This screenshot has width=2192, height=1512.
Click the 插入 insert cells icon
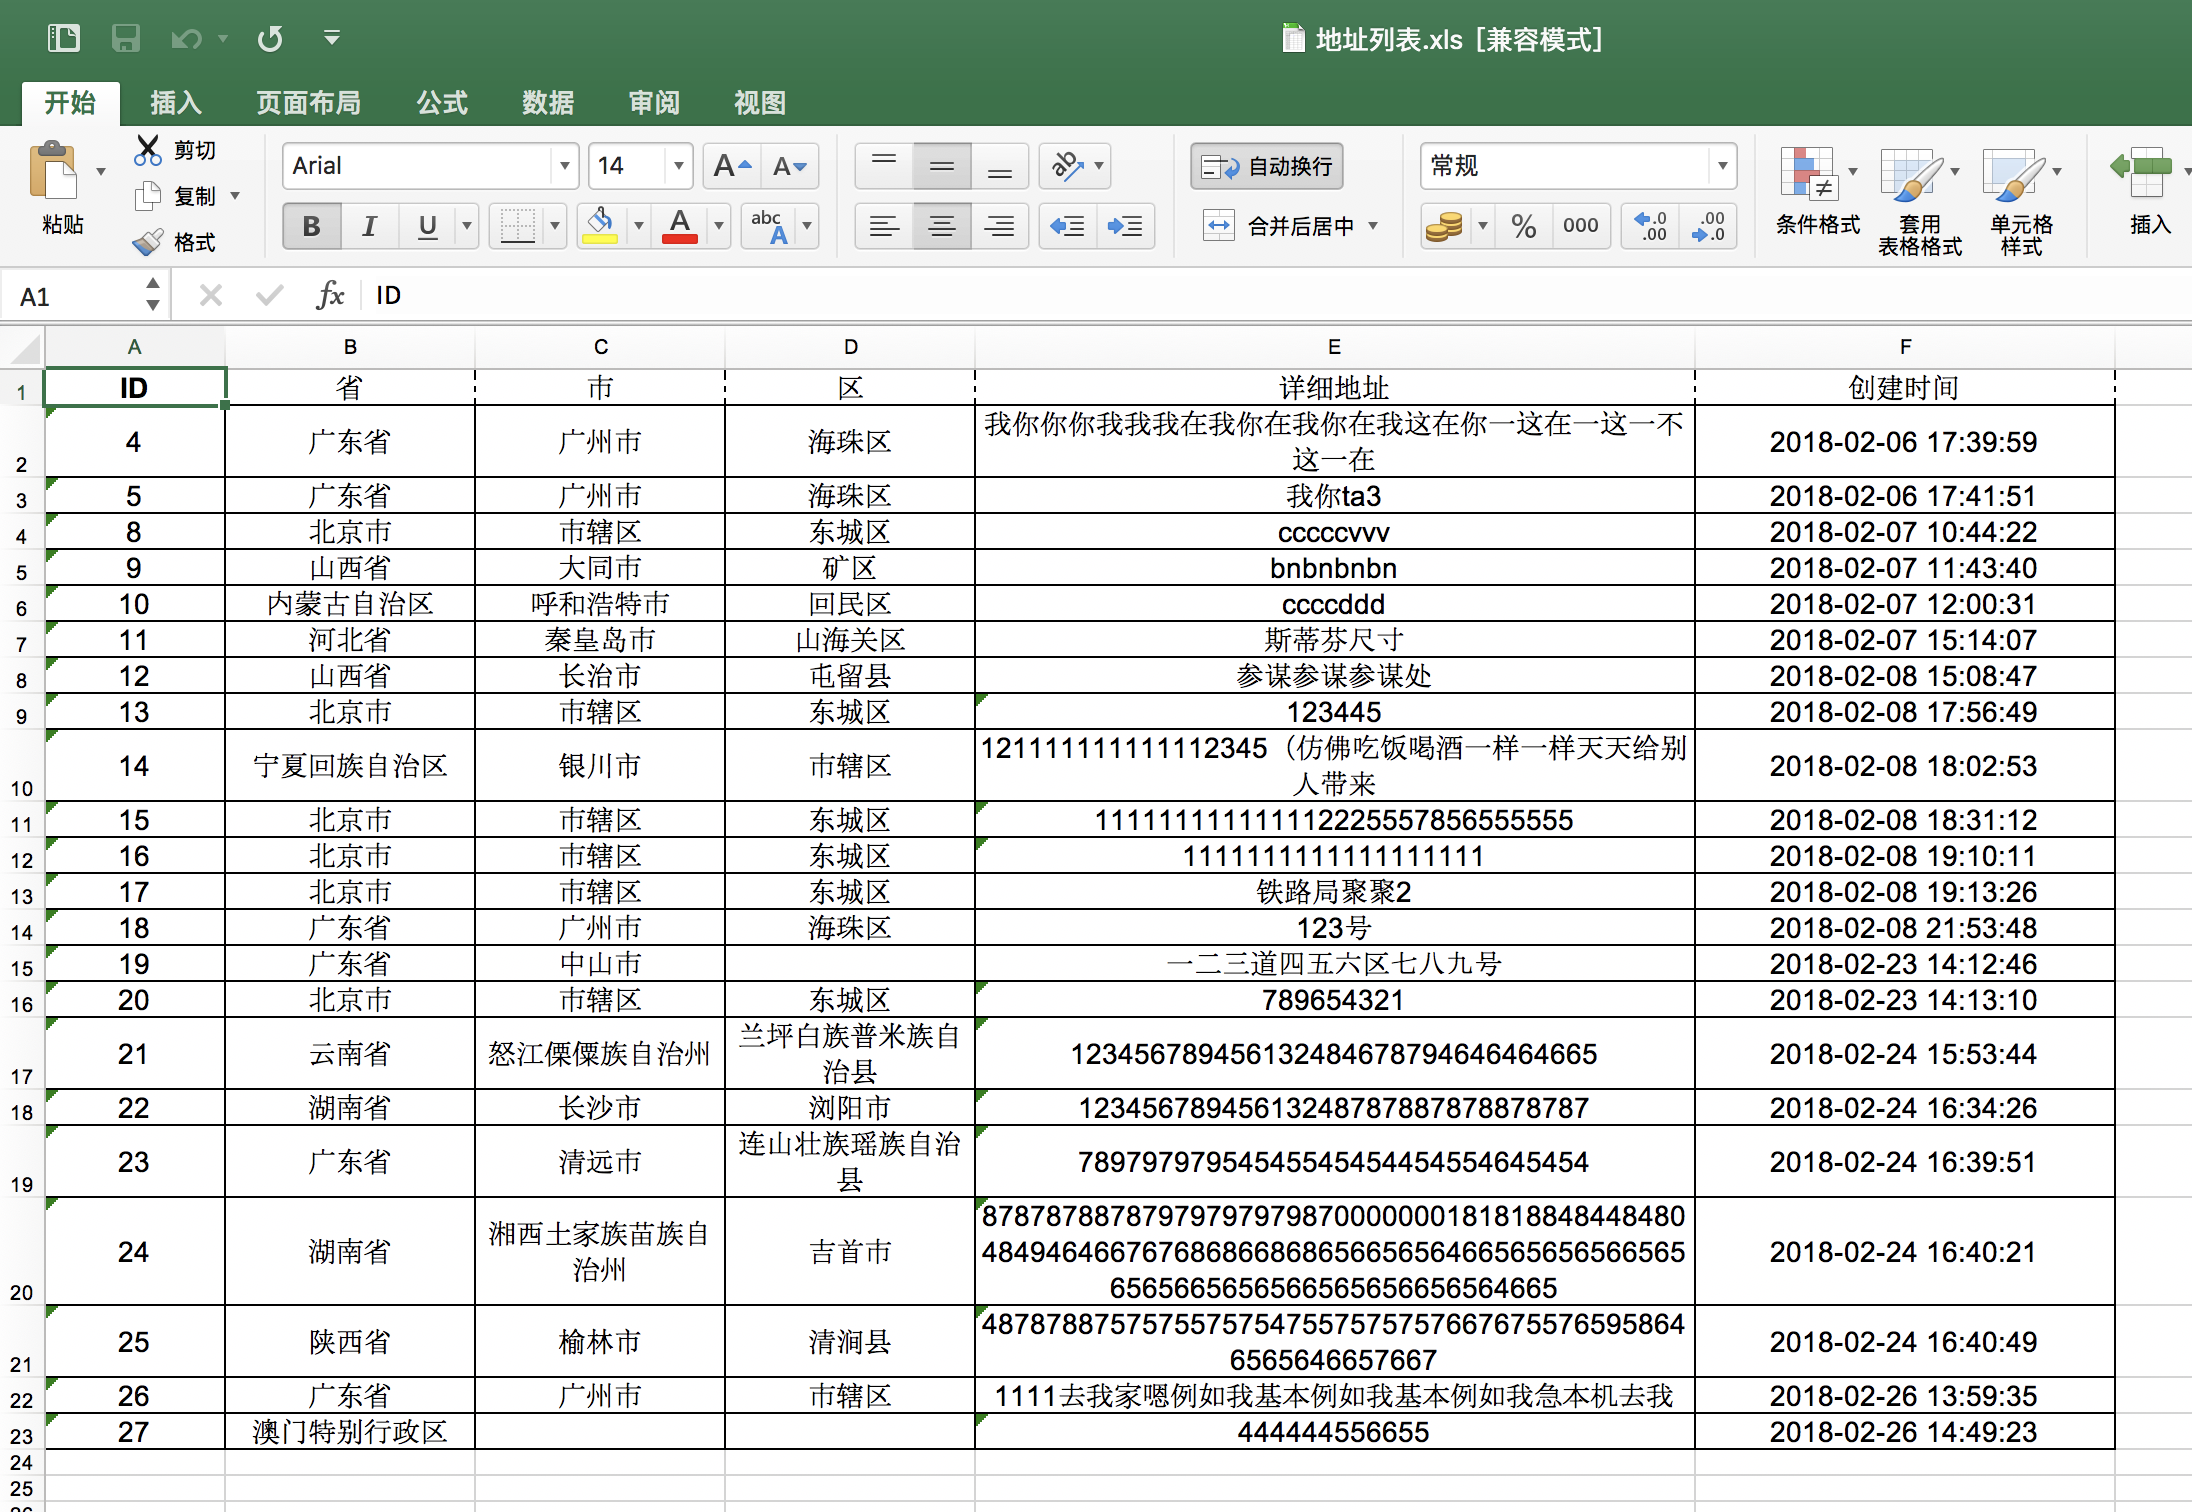point(2142,172)
